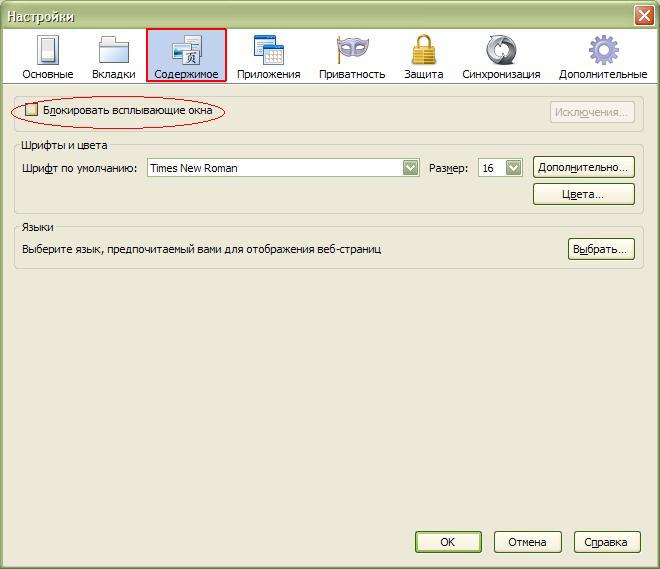
Task: Click the Выбрать languages button
Action: [601, 249]
